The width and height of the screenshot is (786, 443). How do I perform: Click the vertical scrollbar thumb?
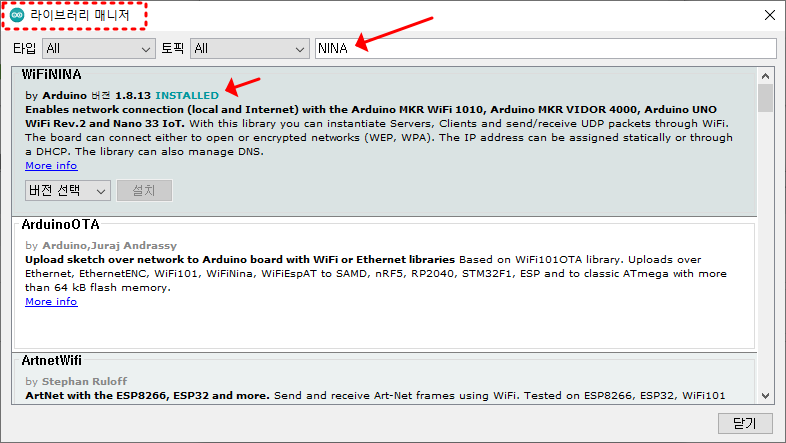(765, 98)
